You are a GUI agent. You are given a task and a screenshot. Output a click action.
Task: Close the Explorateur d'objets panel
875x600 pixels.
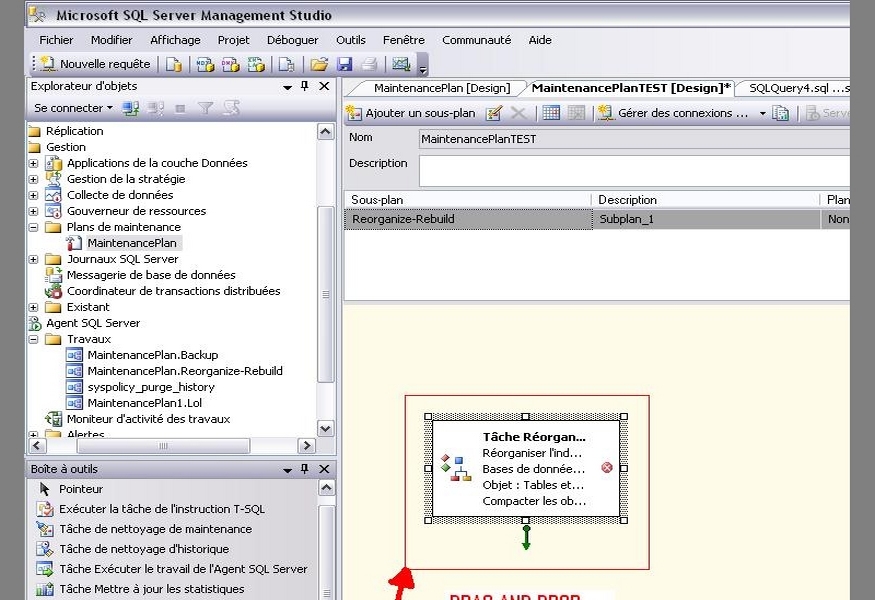[324, 86]
